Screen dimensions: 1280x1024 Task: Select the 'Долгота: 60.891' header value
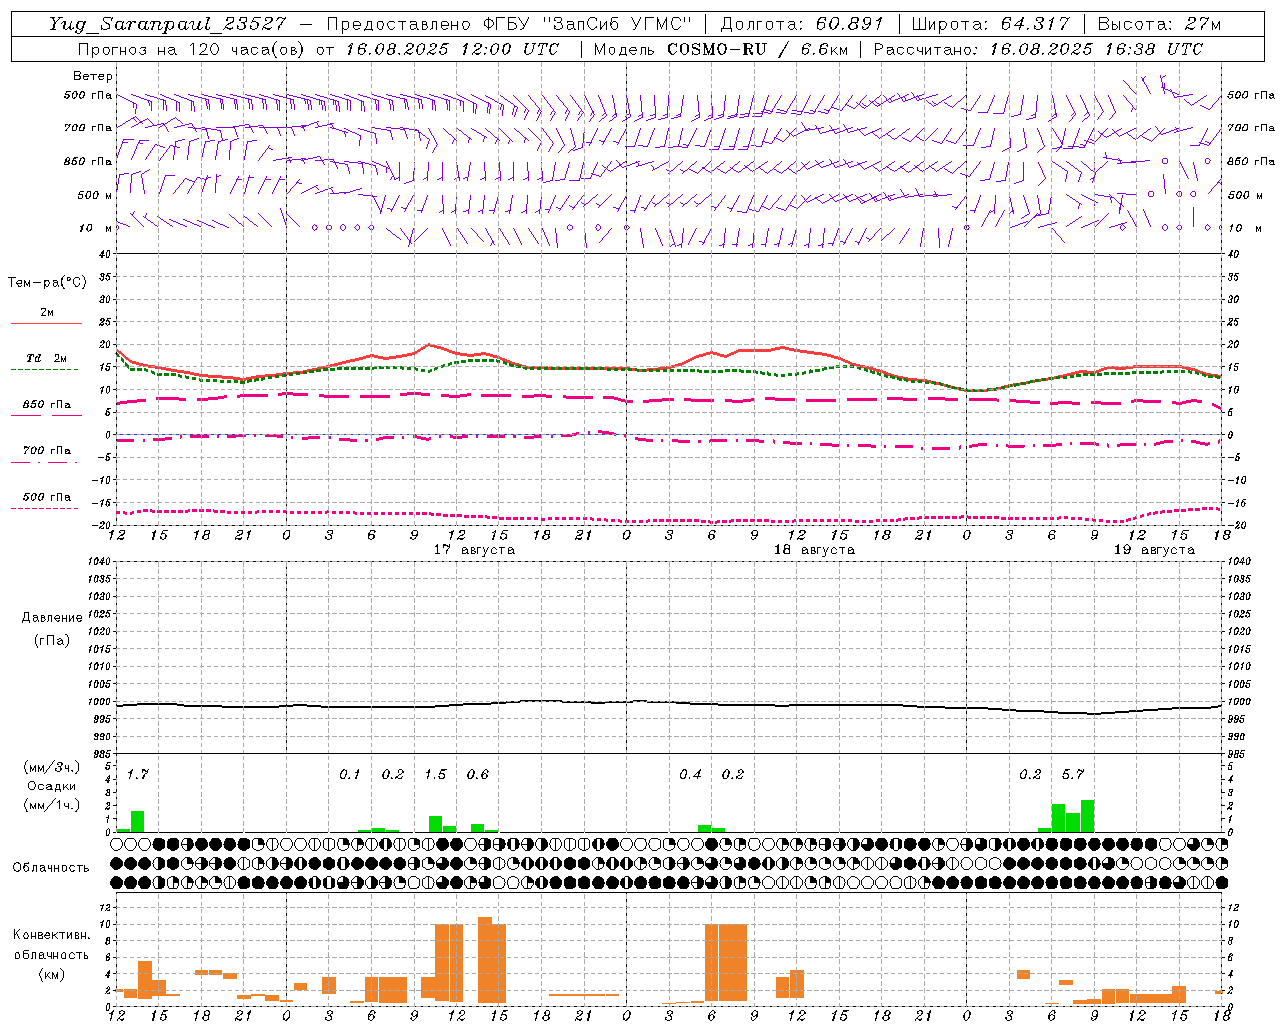click(x=802, y=24)
